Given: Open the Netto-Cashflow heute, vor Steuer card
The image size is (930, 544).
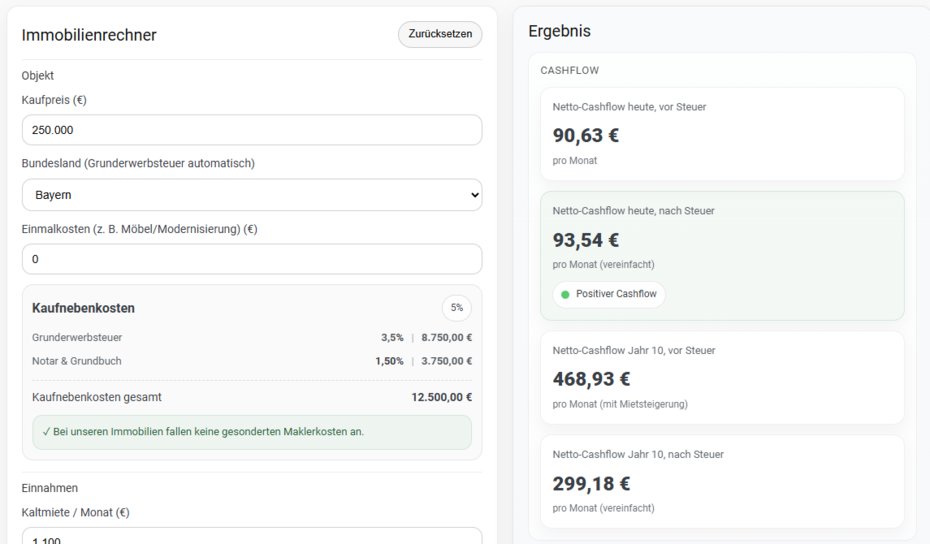Looking at the screenshot, I should coord(722,134).
